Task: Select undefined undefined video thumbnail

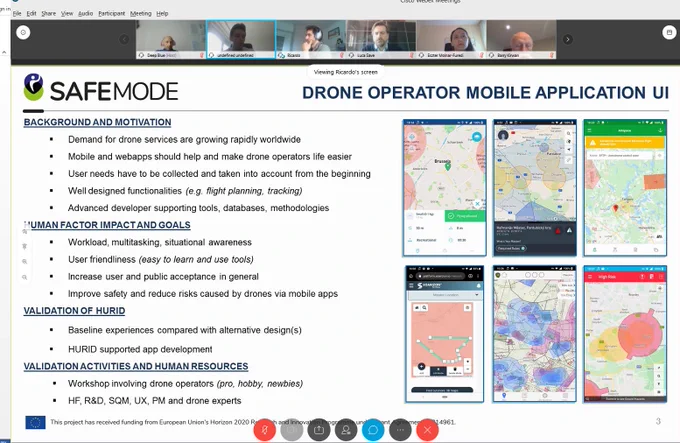Action: point(241,39)
